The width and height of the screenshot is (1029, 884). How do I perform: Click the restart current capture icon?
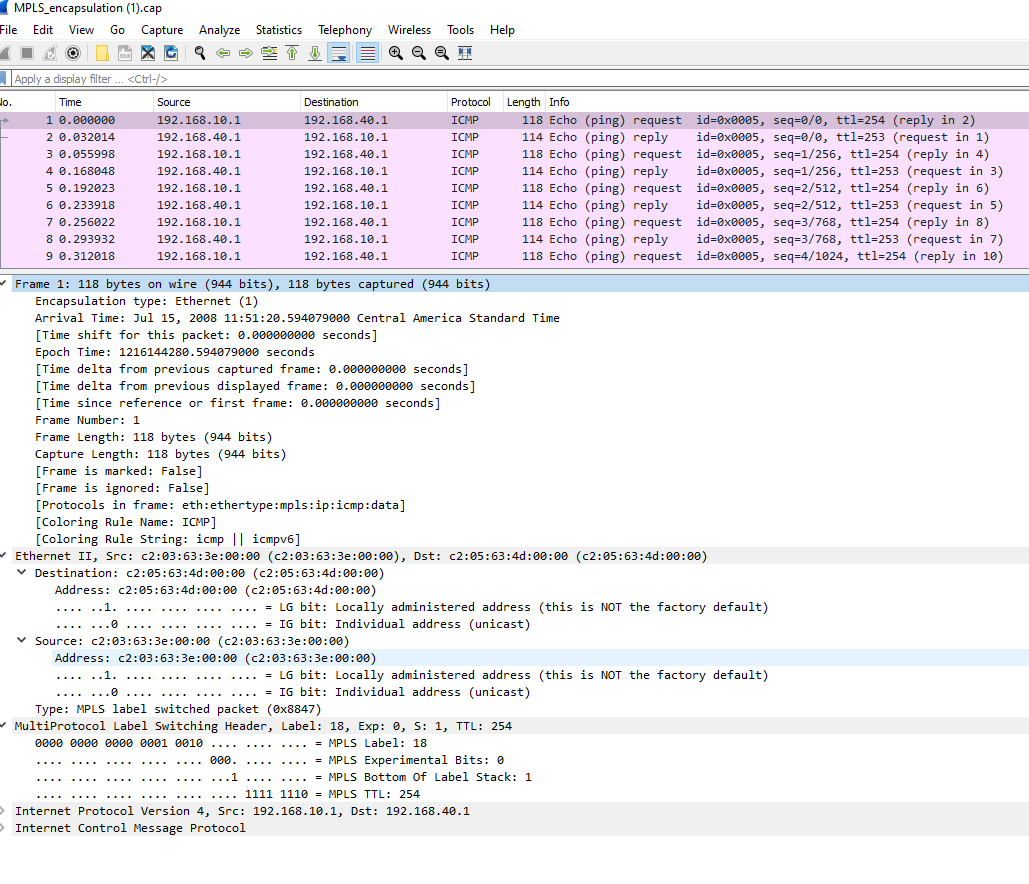point(52,53)
